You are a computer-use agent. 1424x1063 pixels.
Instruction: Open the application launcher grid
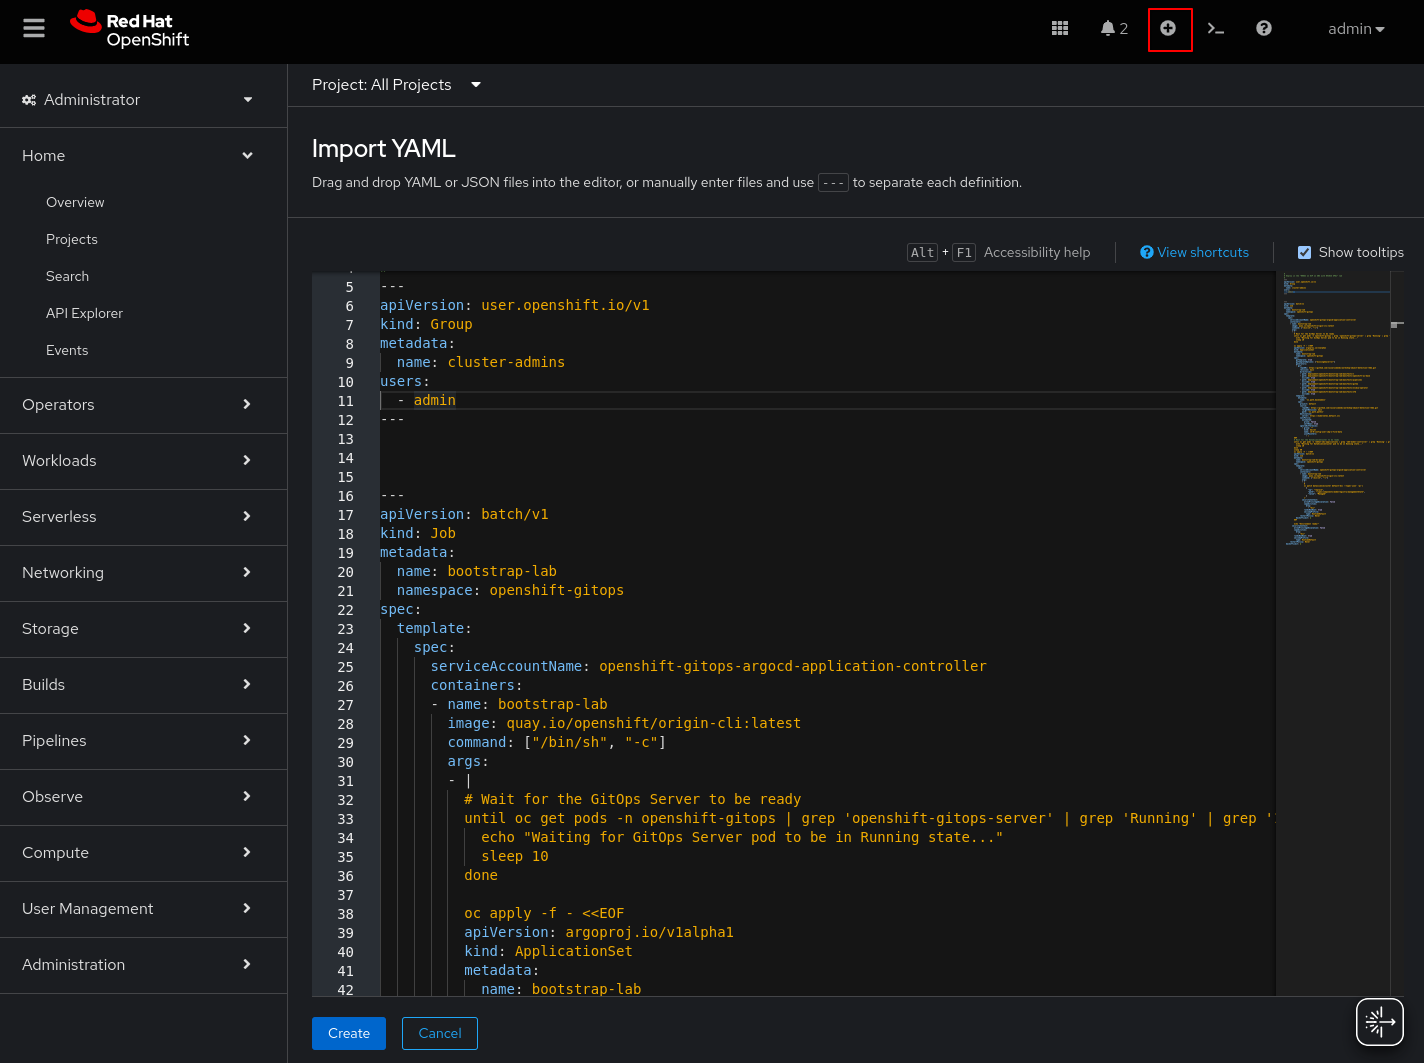1060,28
